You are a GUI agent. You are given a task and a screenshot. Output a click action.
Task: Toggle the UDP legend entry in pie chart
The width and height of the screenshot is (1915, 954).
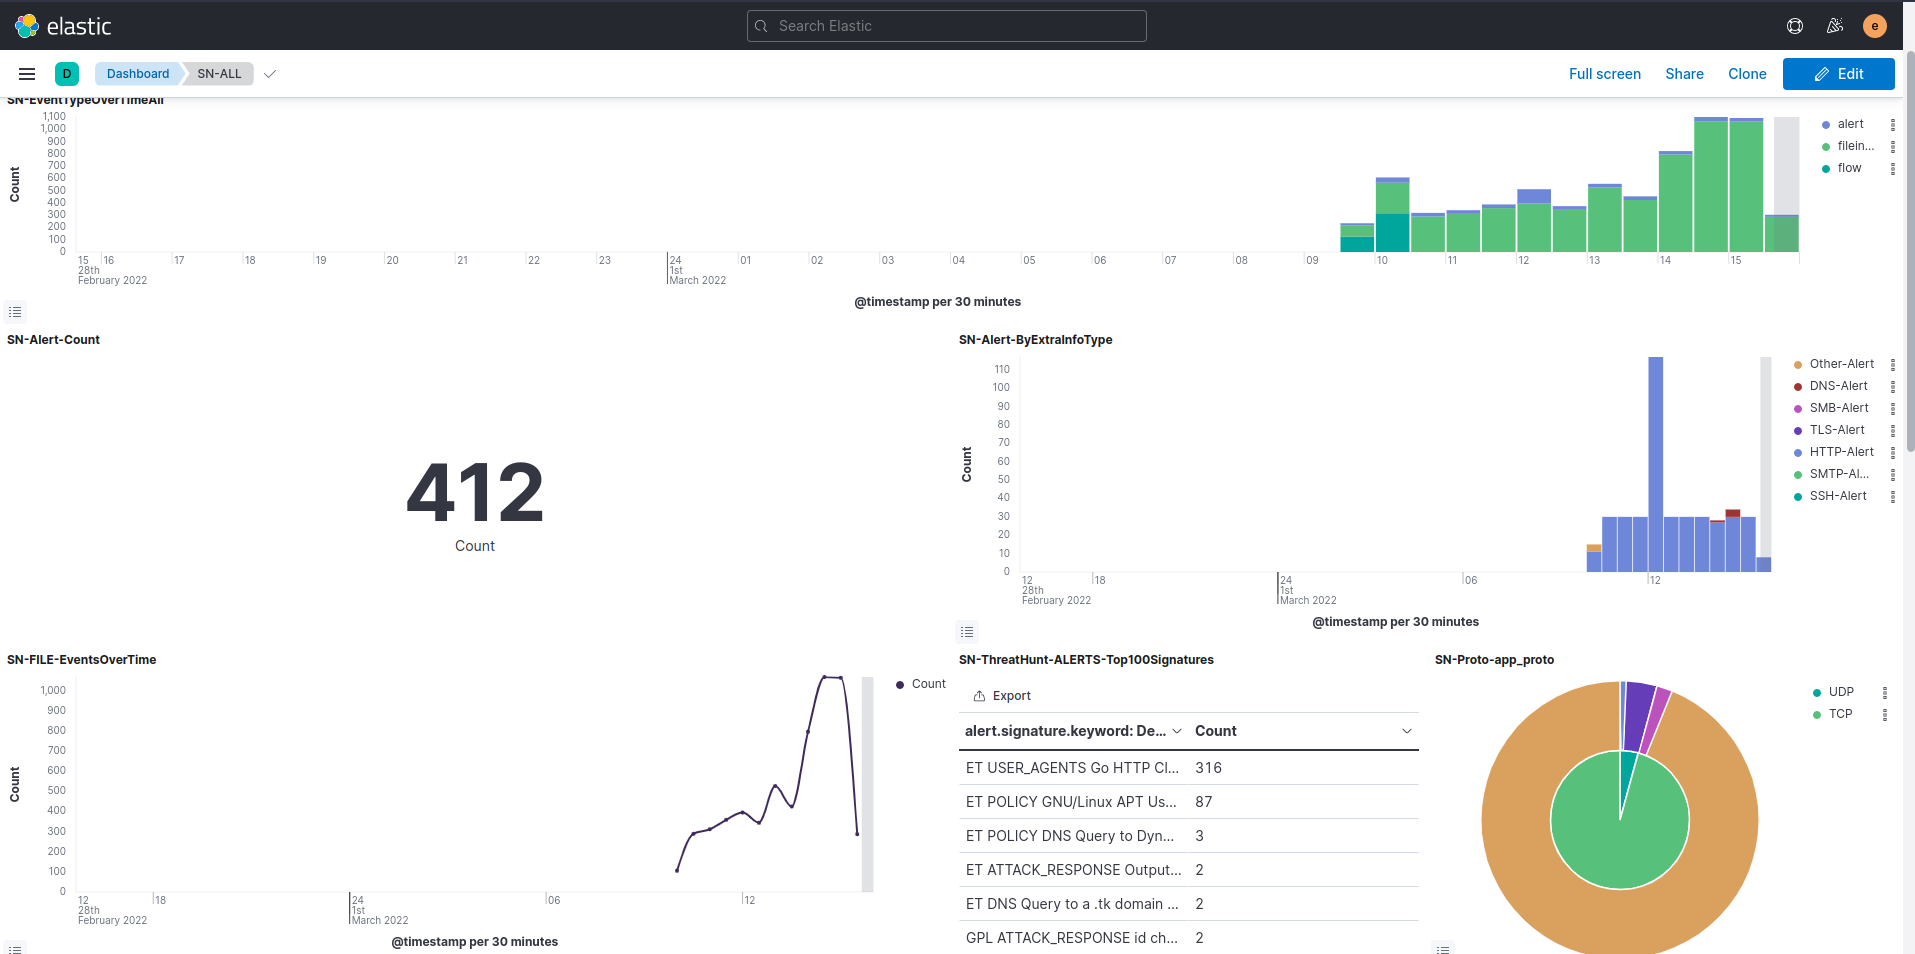[x=1841, y=692]
